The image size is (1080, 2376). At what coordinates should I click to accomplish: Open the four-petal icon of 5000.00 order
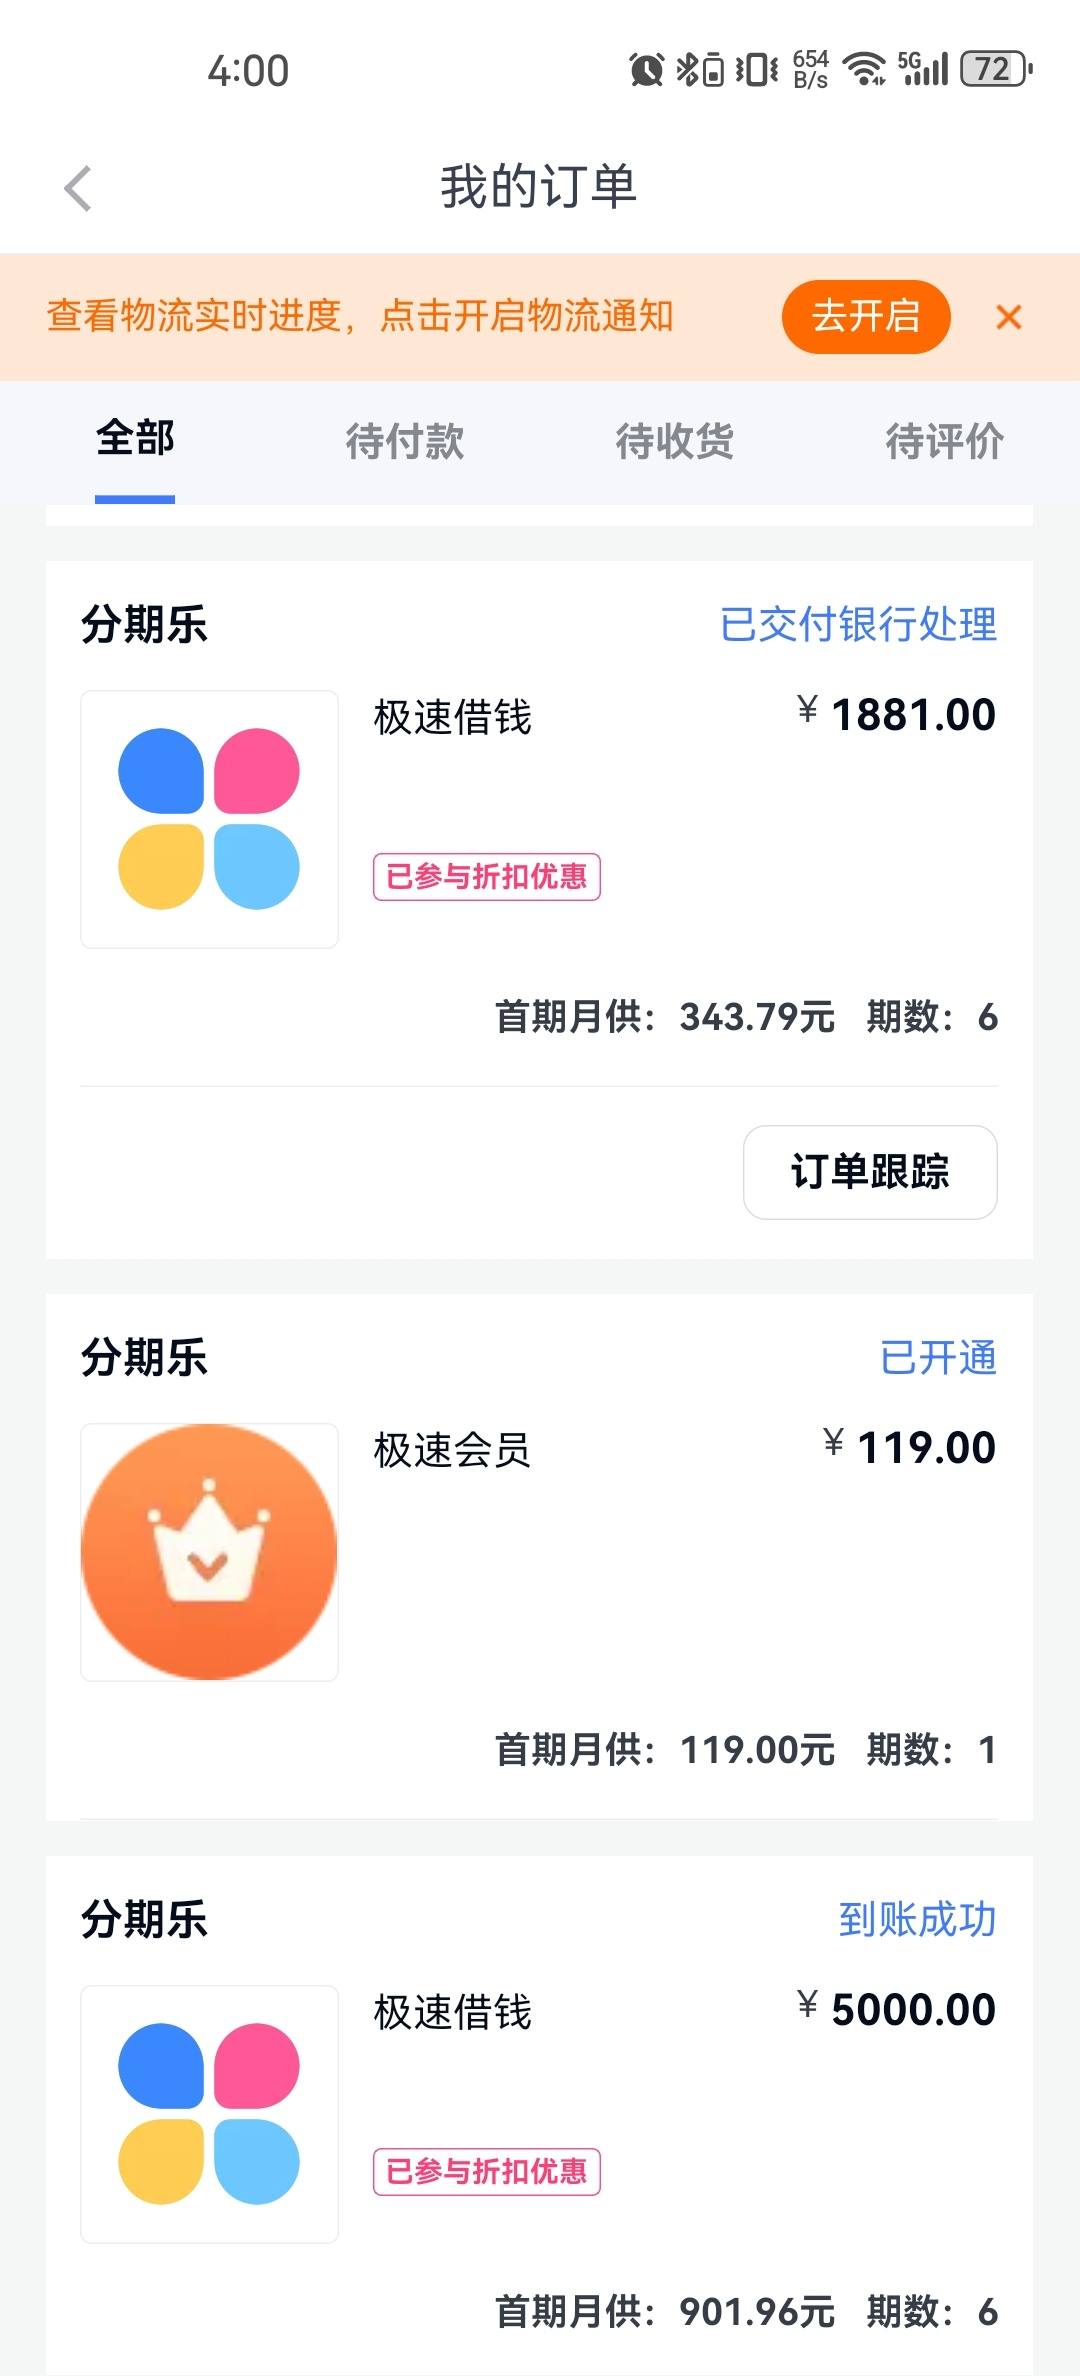[x=209, y=2114]
